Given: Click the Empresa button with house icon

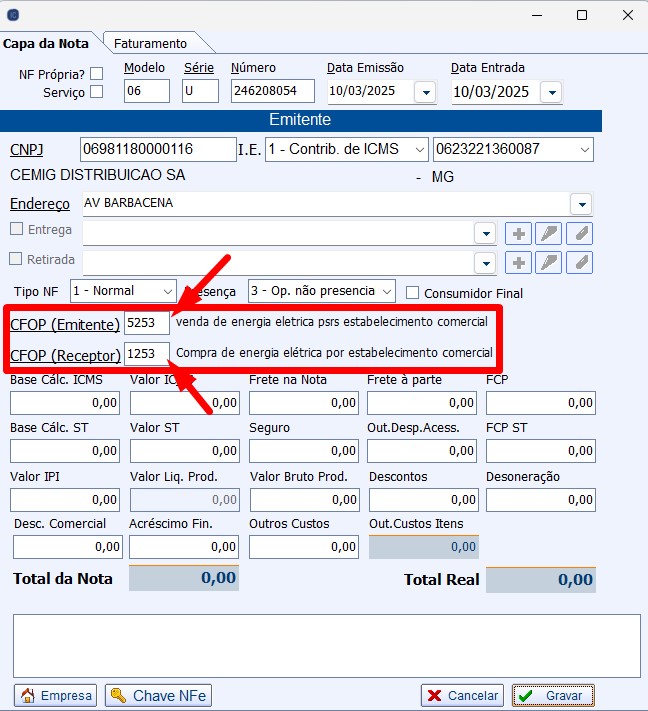Looking at the screenshot, I should tap(56, 695).
